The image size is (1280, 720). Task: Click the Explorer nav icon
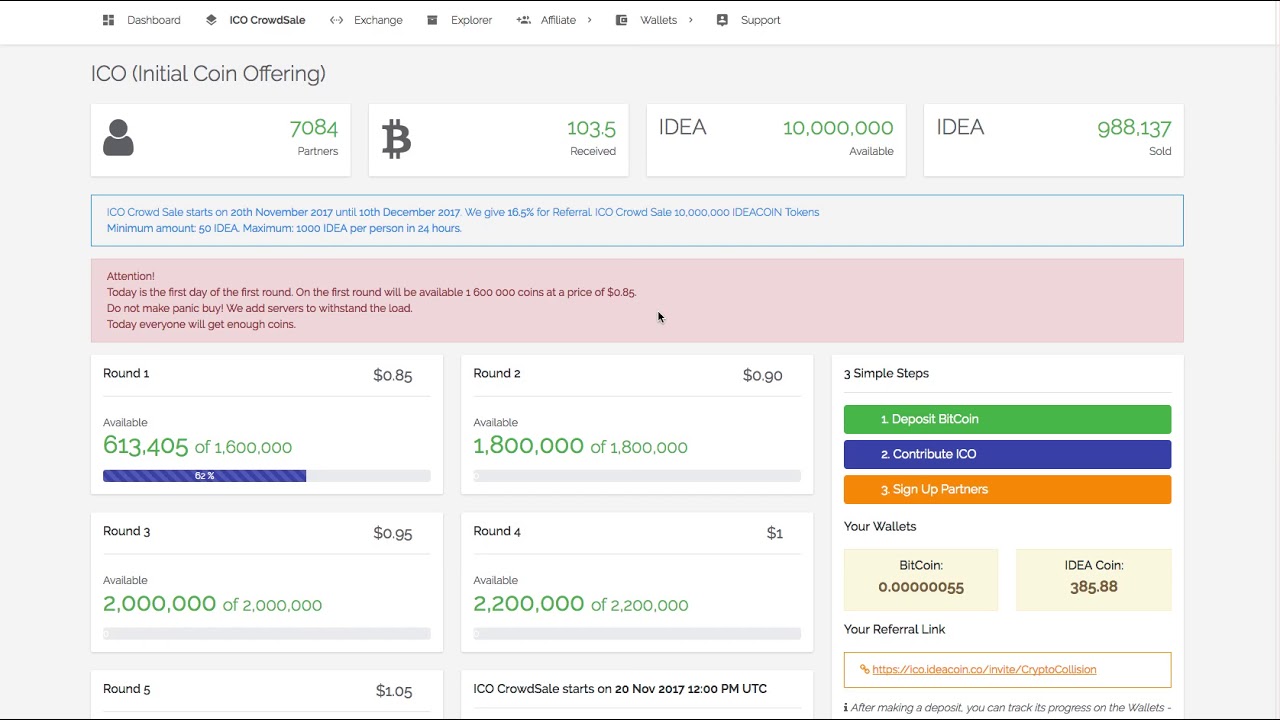(x=432, y=20)
